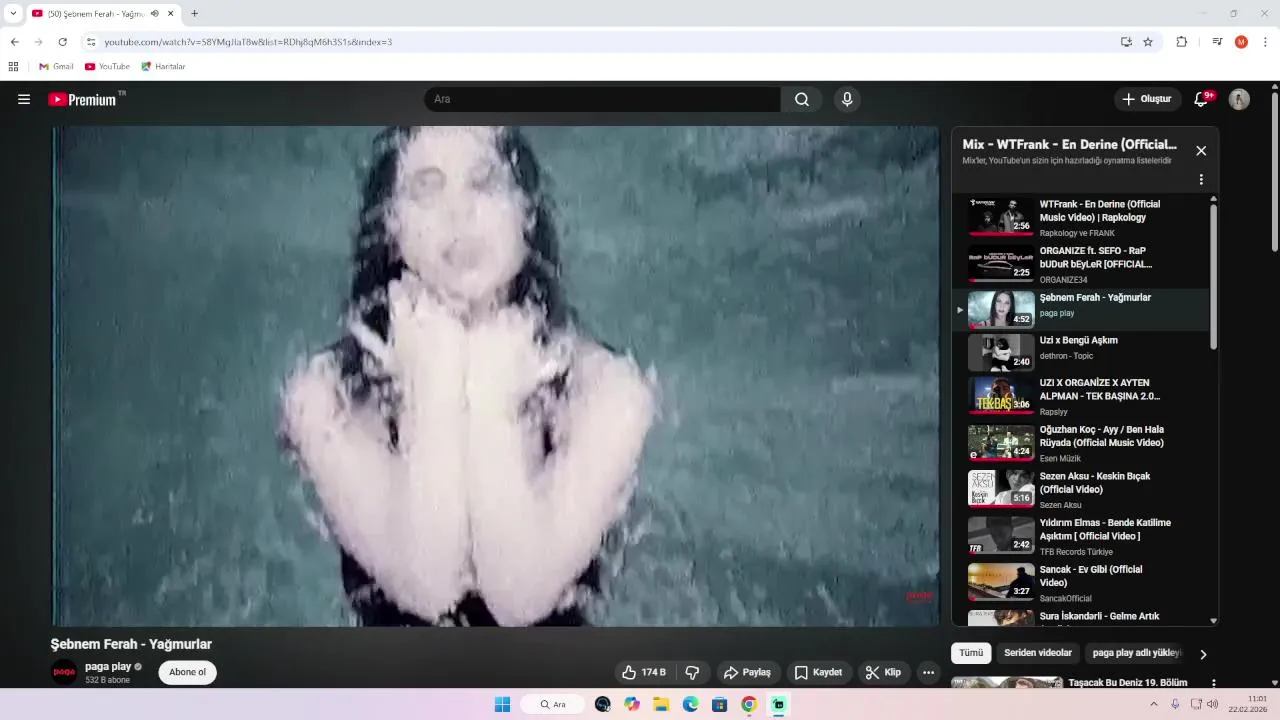Close the Mix playlist panel
Screen dimensions: 1280x720
tap(1201, 150)
